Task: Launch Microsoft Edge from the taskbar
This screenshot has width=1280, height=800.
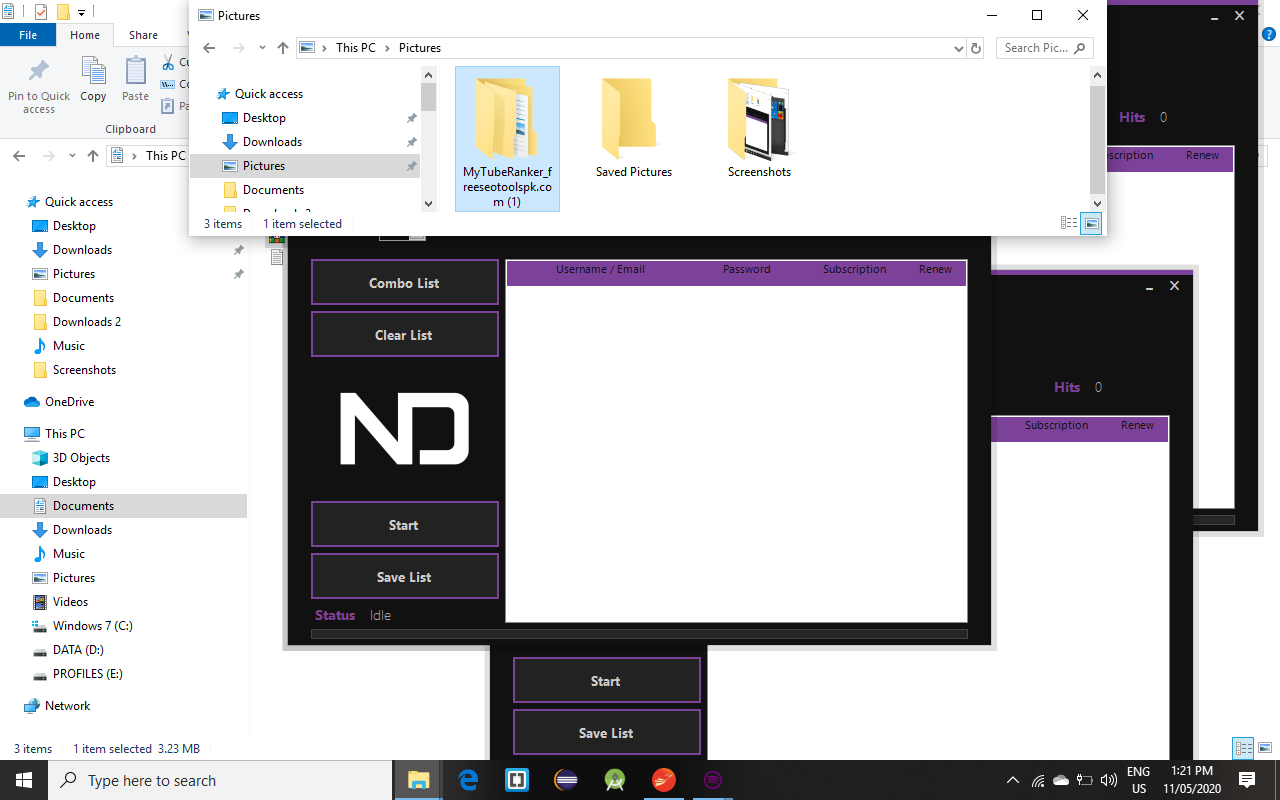Action: 468,780
